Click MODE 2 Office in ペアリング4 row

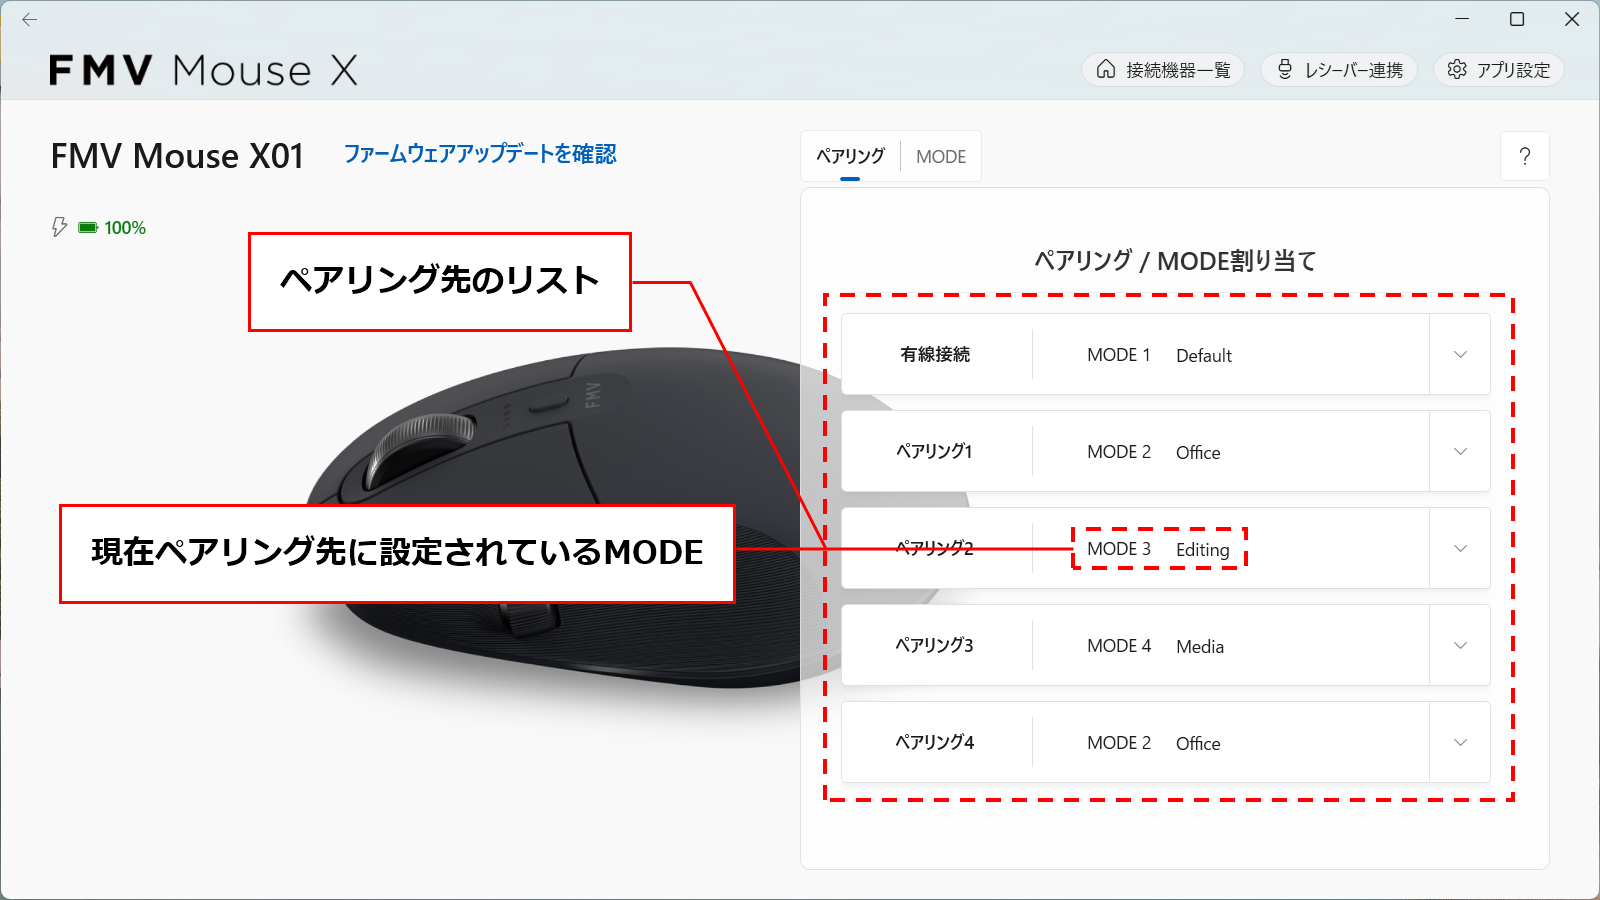pyautogui.click(x=1153, y=743)
